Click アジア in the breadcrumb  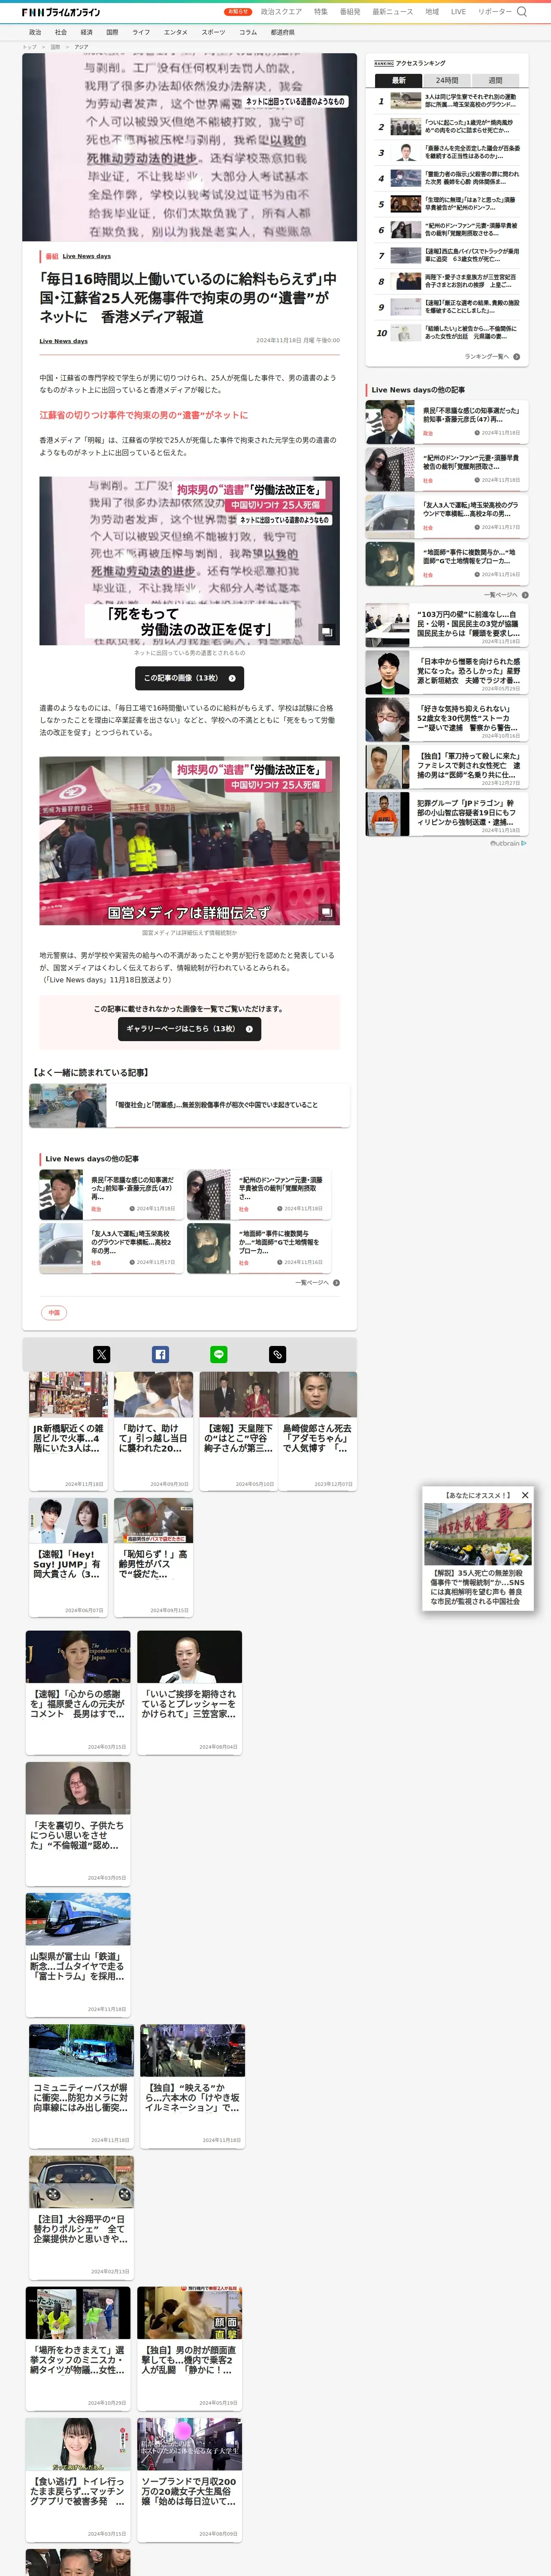click(81, 46)
